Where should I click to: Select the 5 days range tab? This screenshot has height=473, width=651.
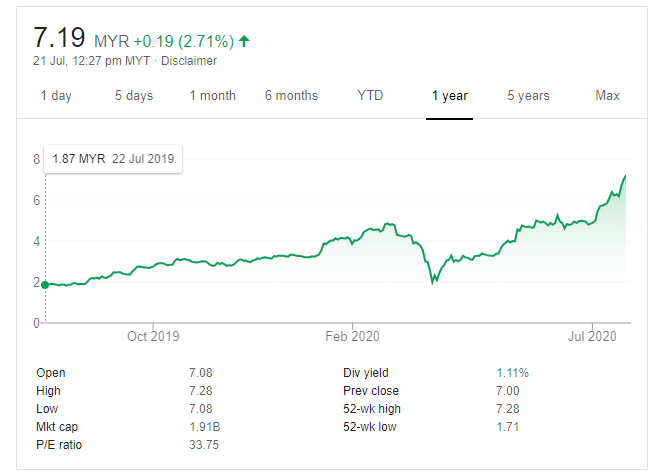pos(133,96)
